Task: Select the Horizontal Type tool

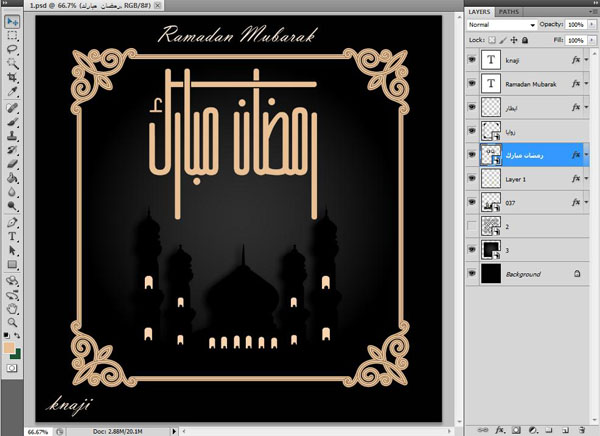Action: [13, 234]
